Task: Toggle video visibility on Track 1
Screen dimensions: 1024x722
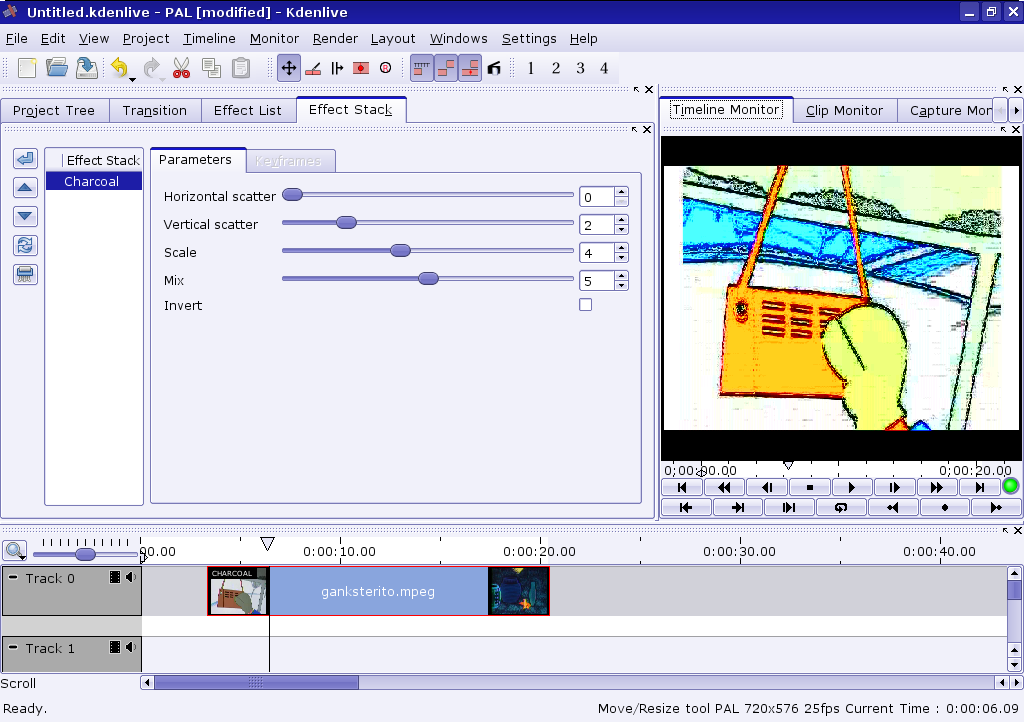Action: (115, 648)
